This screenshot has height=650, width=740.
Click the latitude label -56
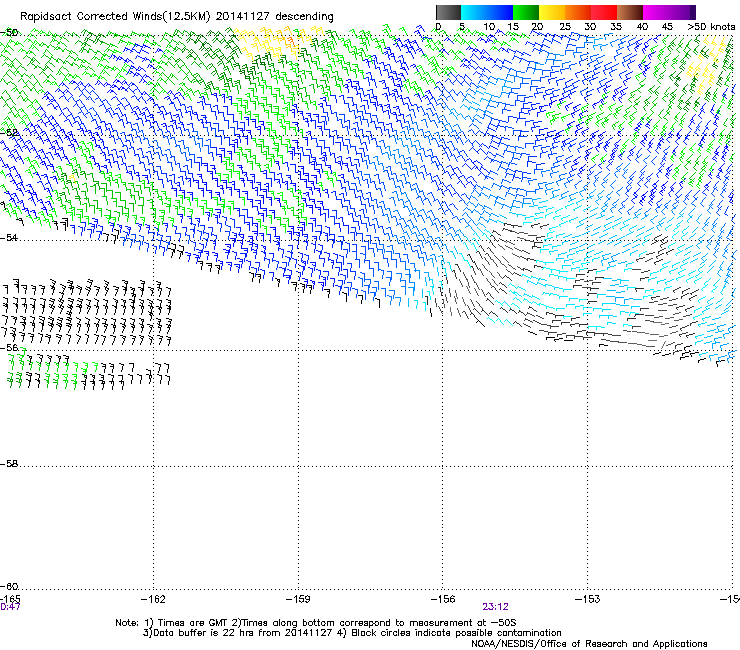point(9,348)
